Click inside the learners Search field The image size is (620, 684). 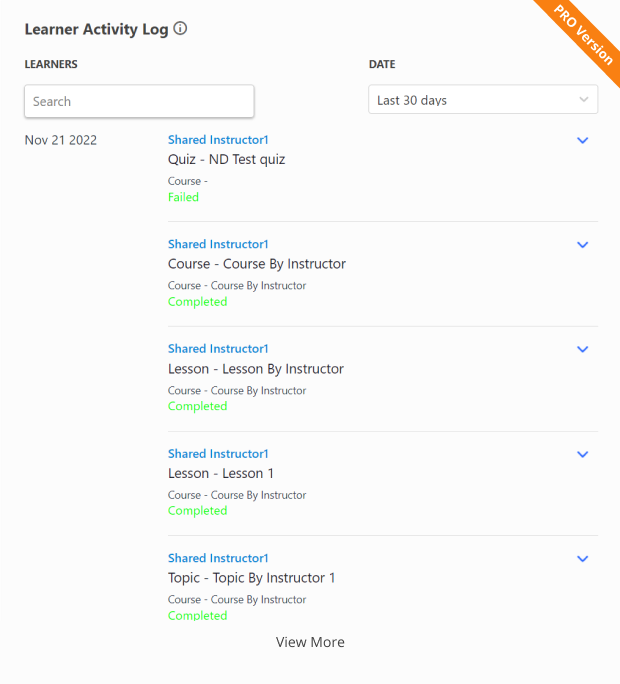[139, 101]
